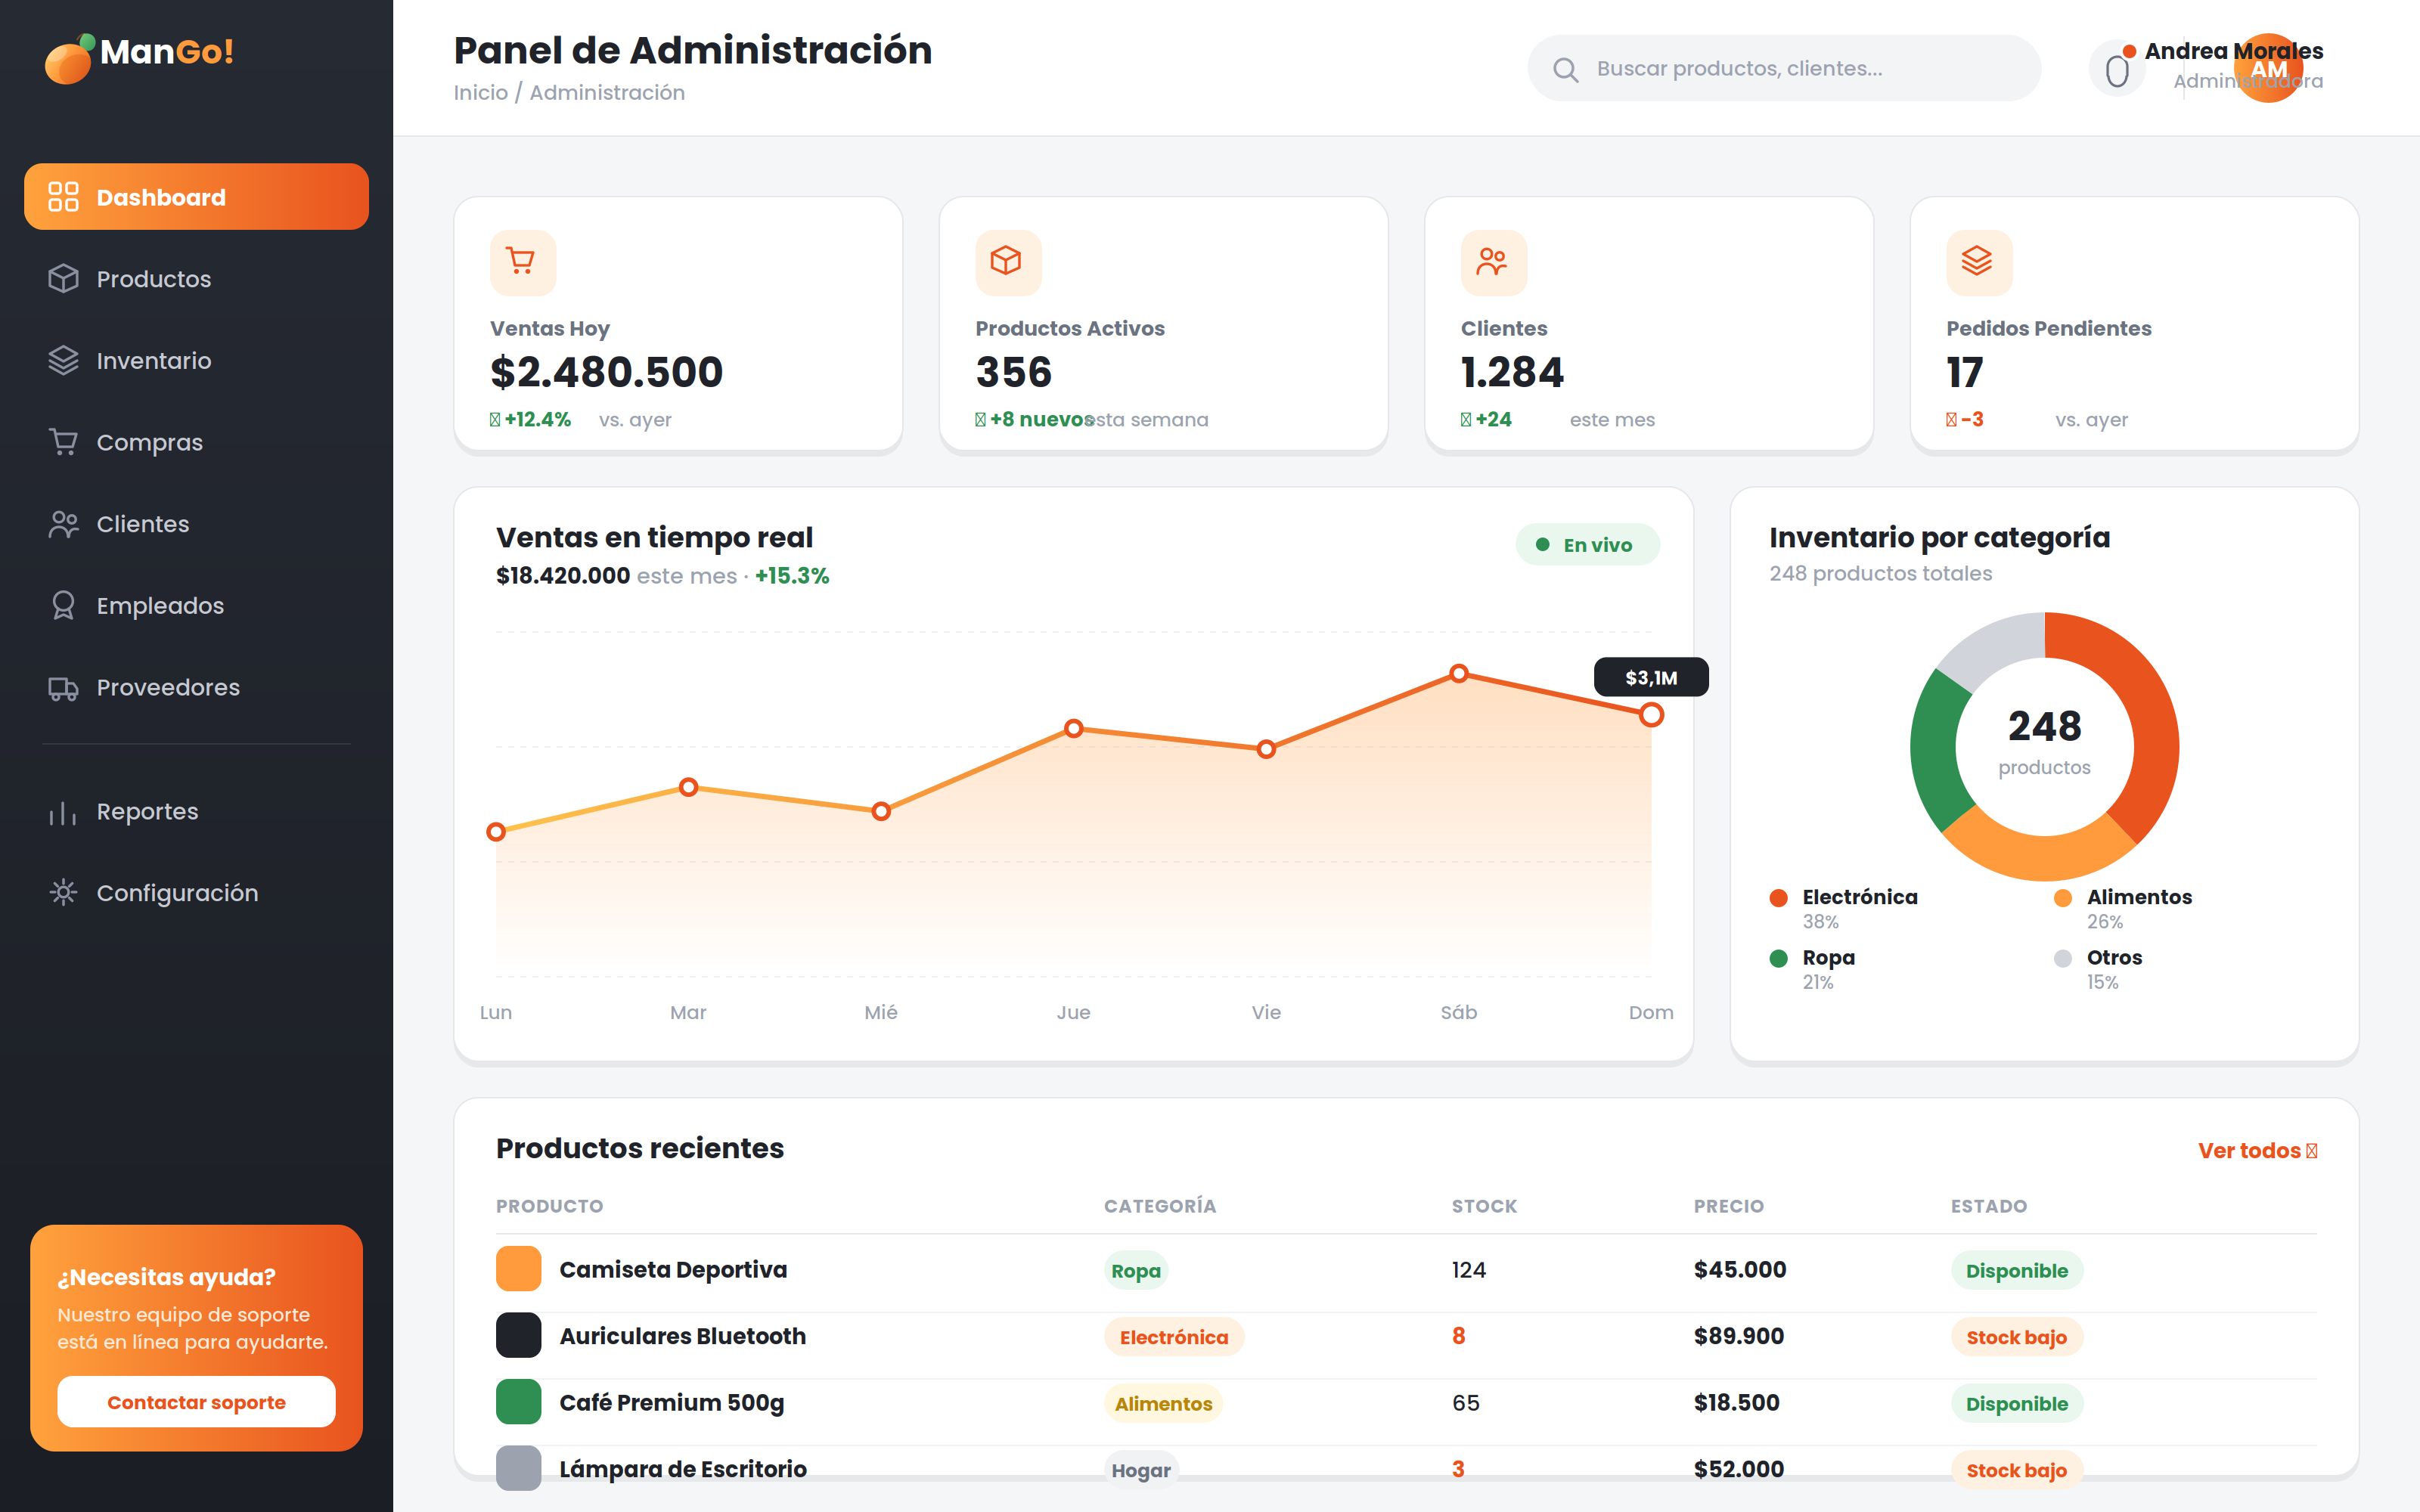Click the Otros legend label
2420x1512 pixels.
(2114, 958)
